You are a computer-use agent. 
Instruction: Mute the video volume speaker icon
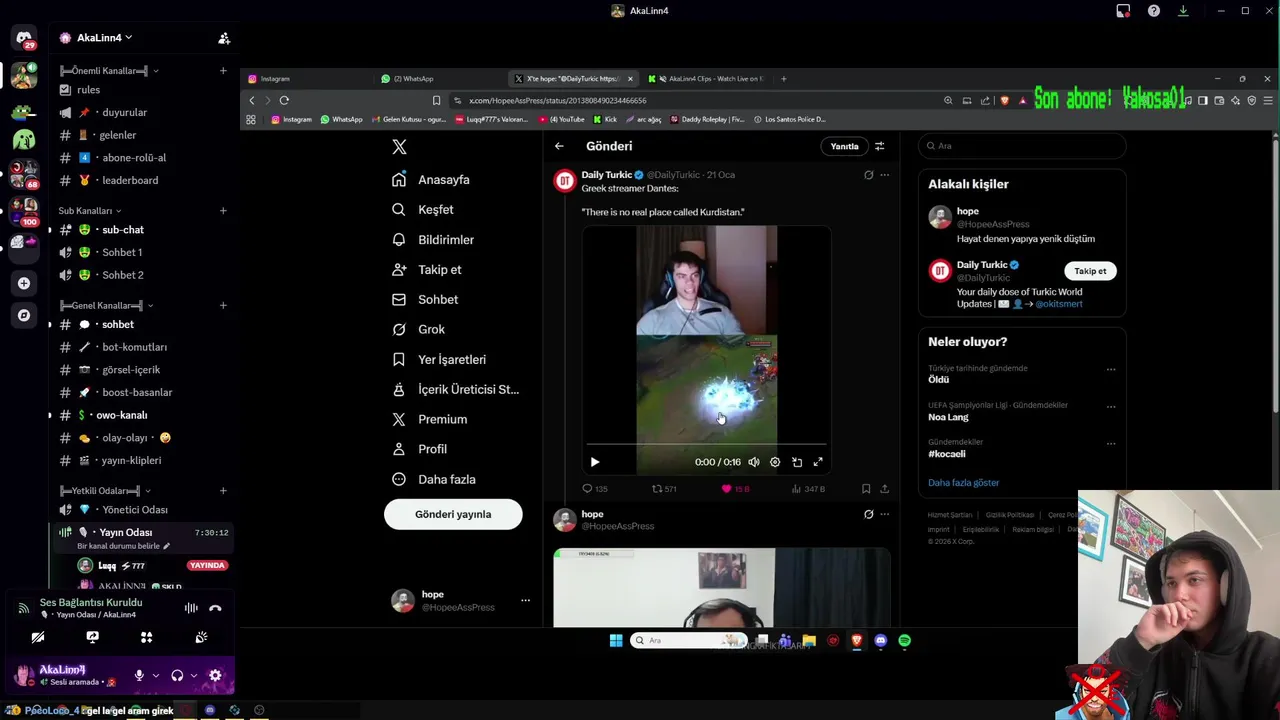click(754, 462)
